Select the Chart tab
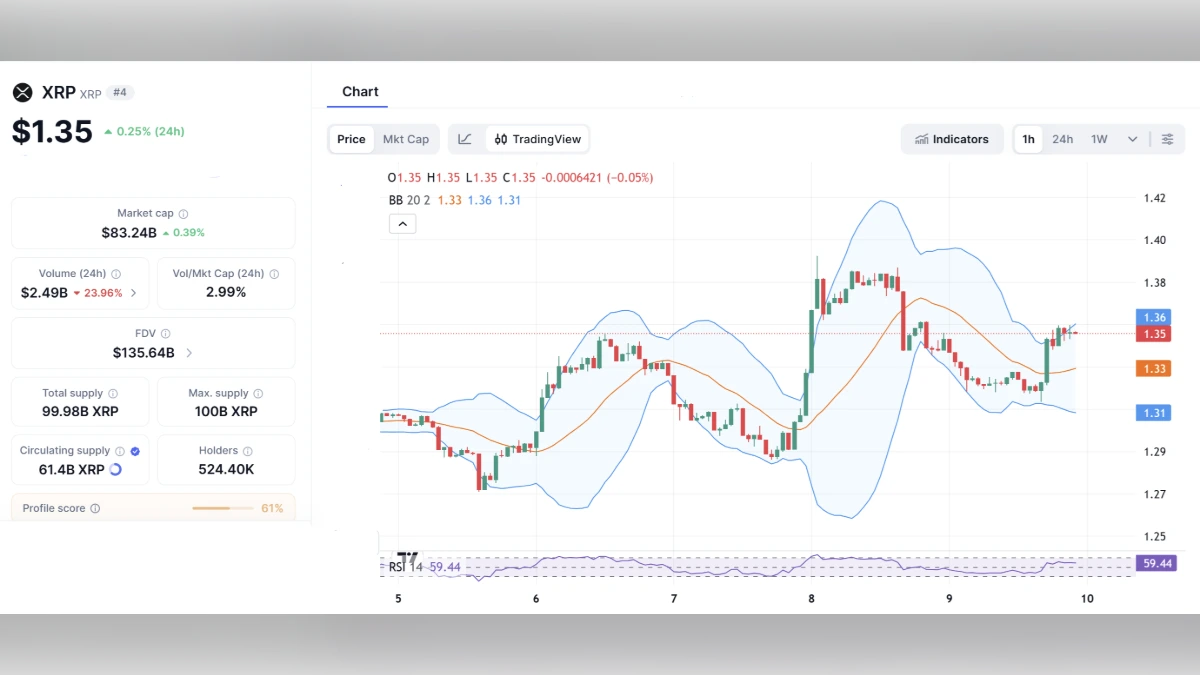This screenshot has width=1200, height=675. pos(360,91)
